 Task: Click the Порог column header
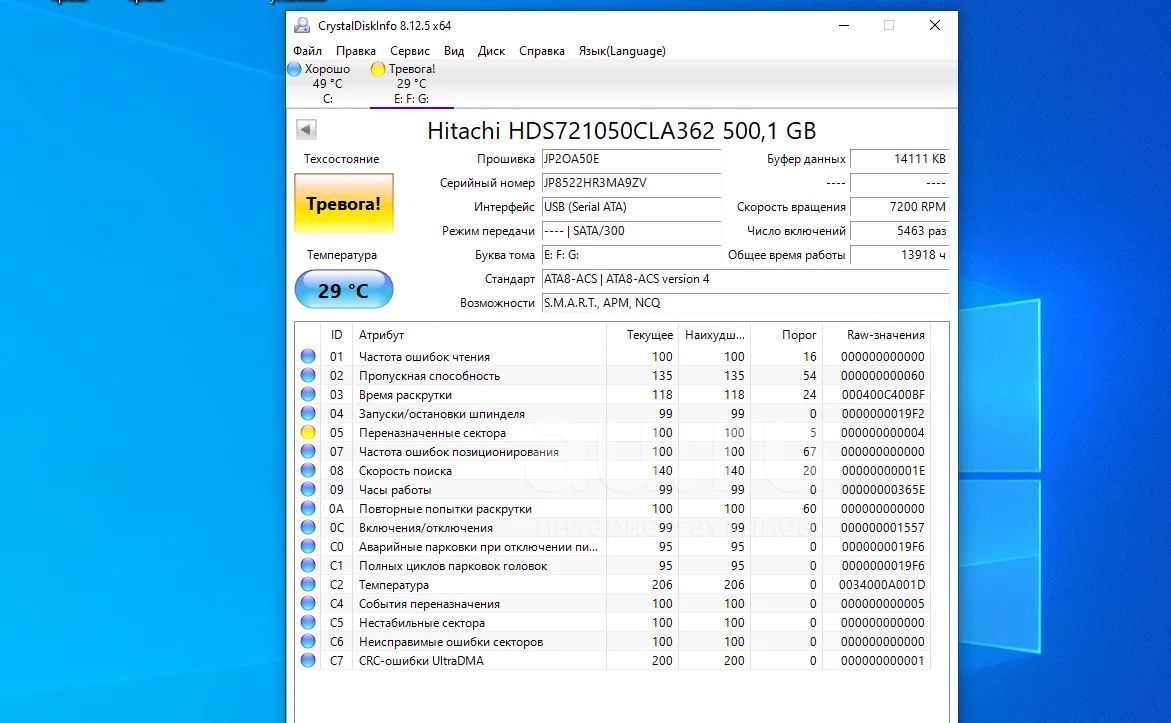click(786, 335)
